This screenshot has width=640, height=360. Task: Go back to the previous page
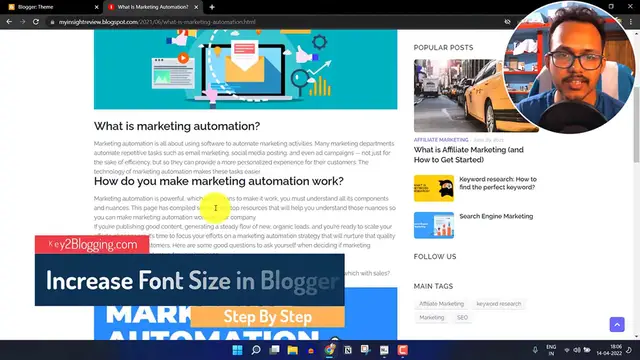click(9, 22)
